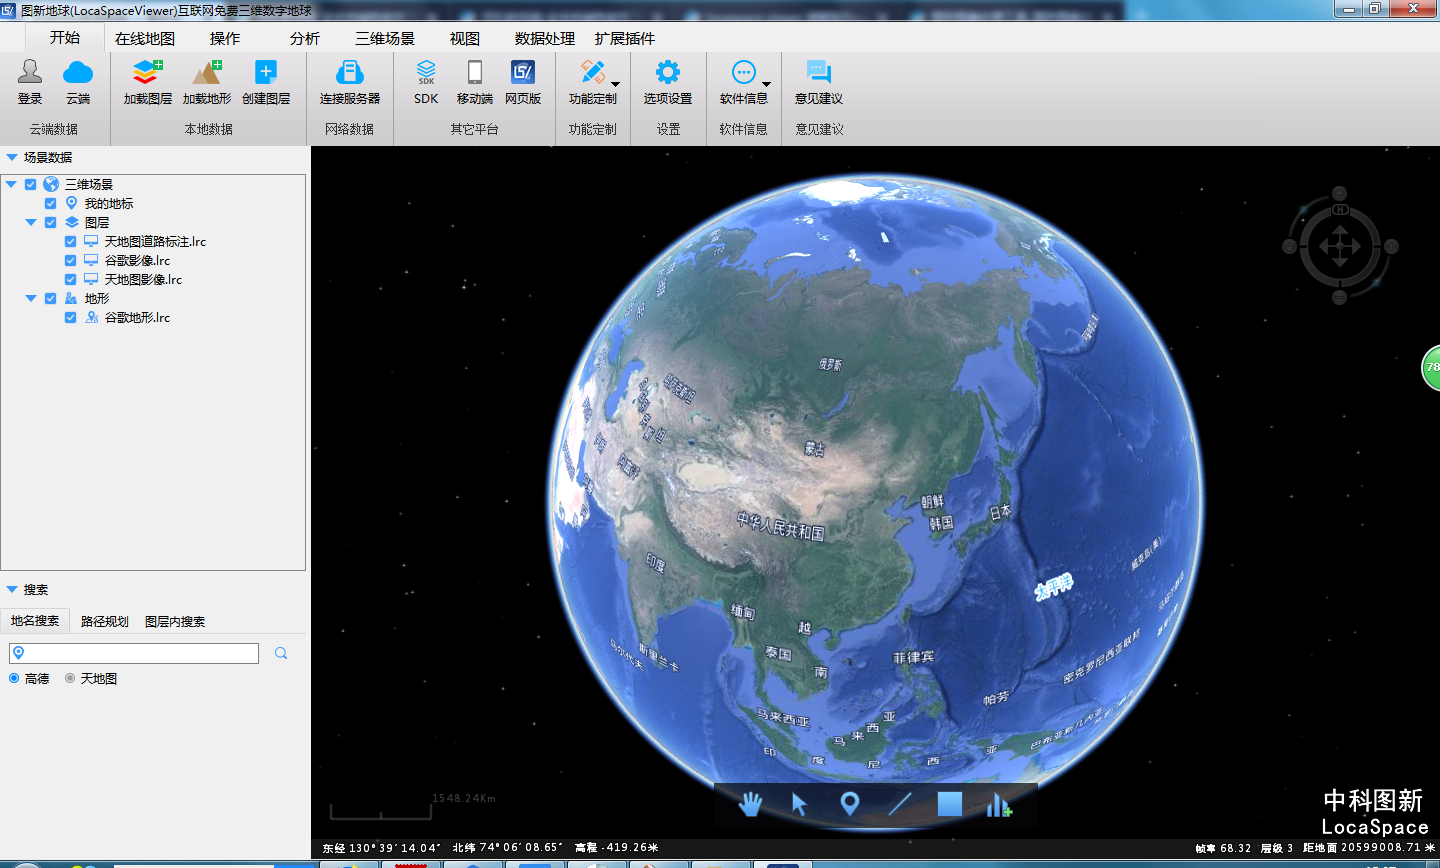This screenshot has width=1440, height=868.
Task: Open the 功能定制 dropdown arrow
Action: click(616, 84)
